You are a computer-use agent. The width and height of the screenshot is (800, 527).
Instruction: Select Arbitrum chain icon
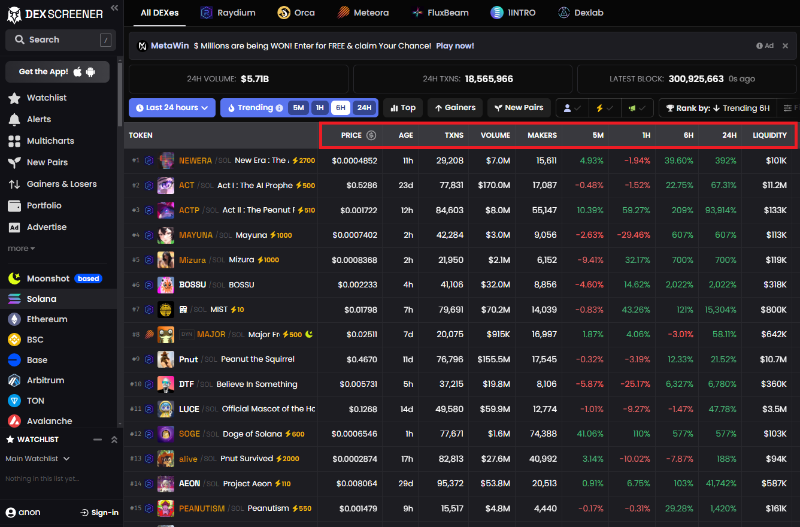14,381
